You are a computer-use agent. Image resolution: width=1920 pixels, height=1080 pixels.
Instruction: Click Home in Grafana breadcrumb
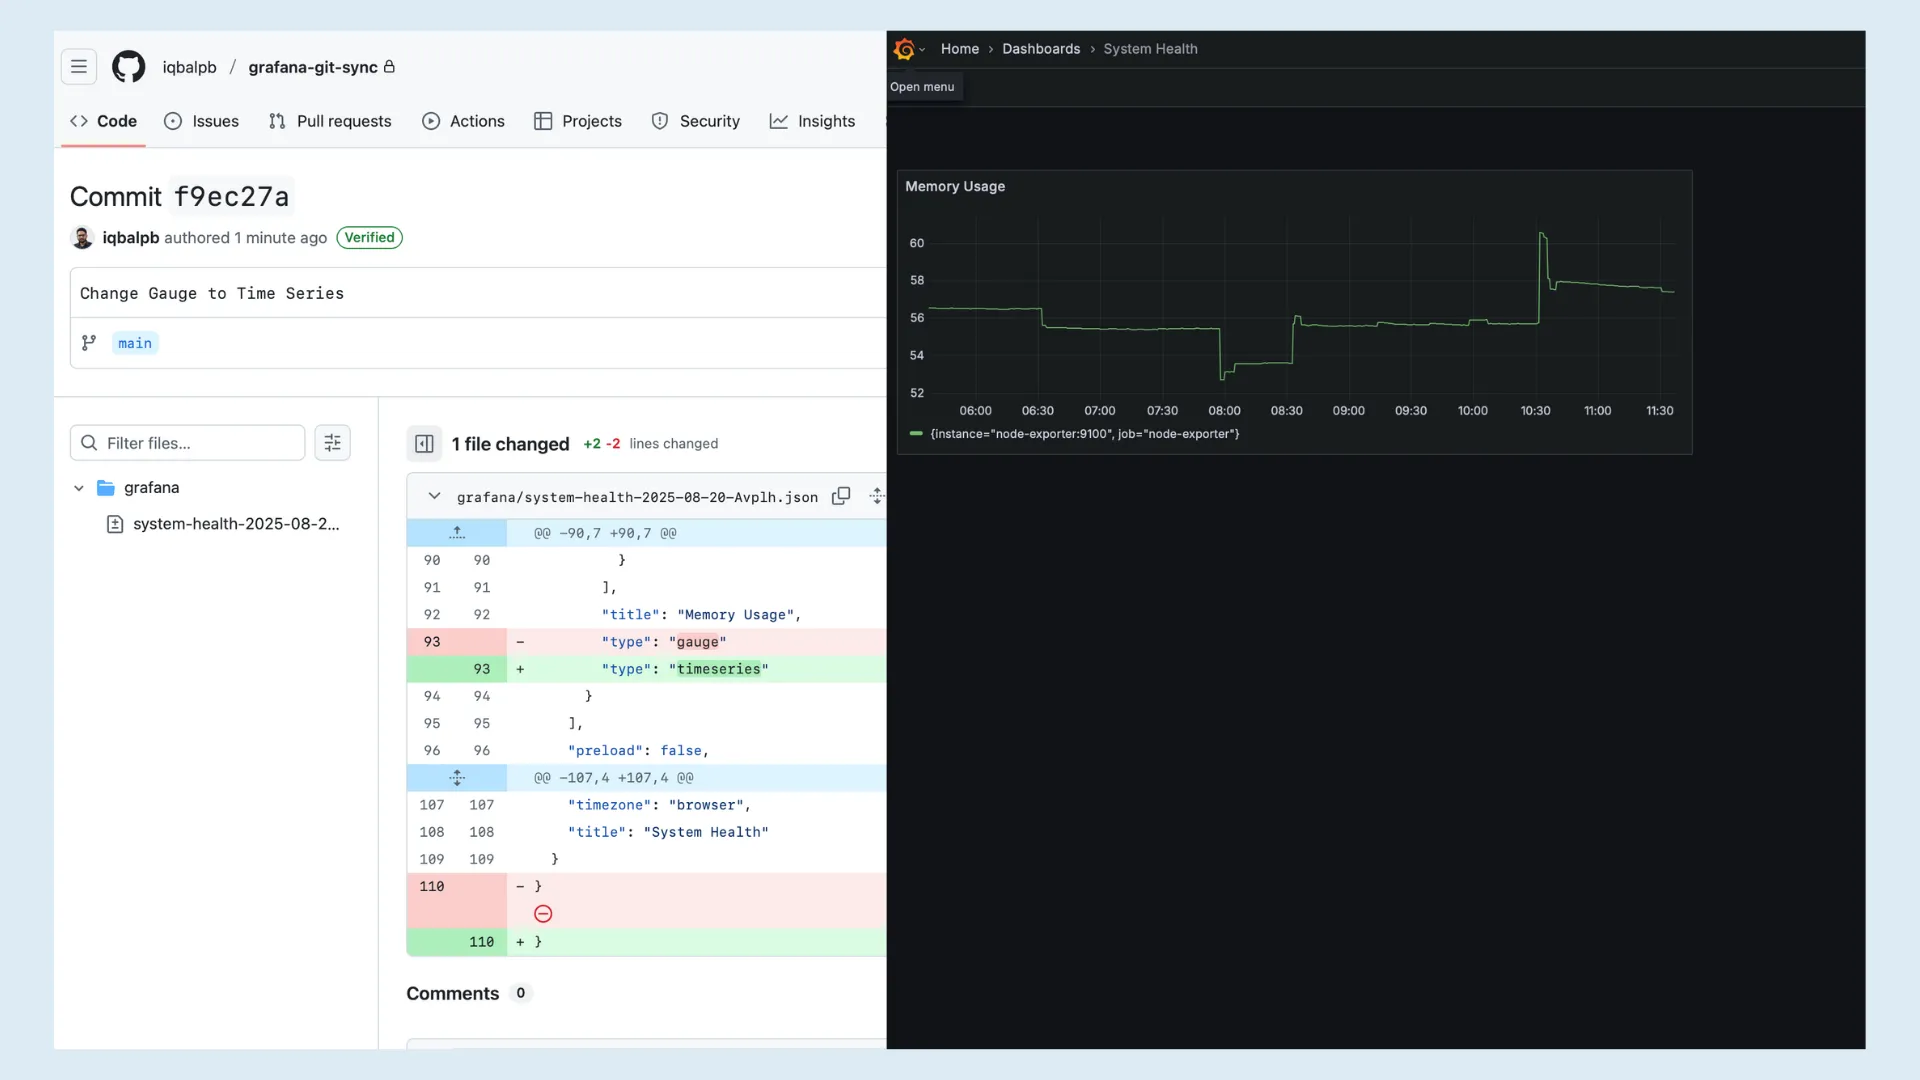(x=960, y=49)
